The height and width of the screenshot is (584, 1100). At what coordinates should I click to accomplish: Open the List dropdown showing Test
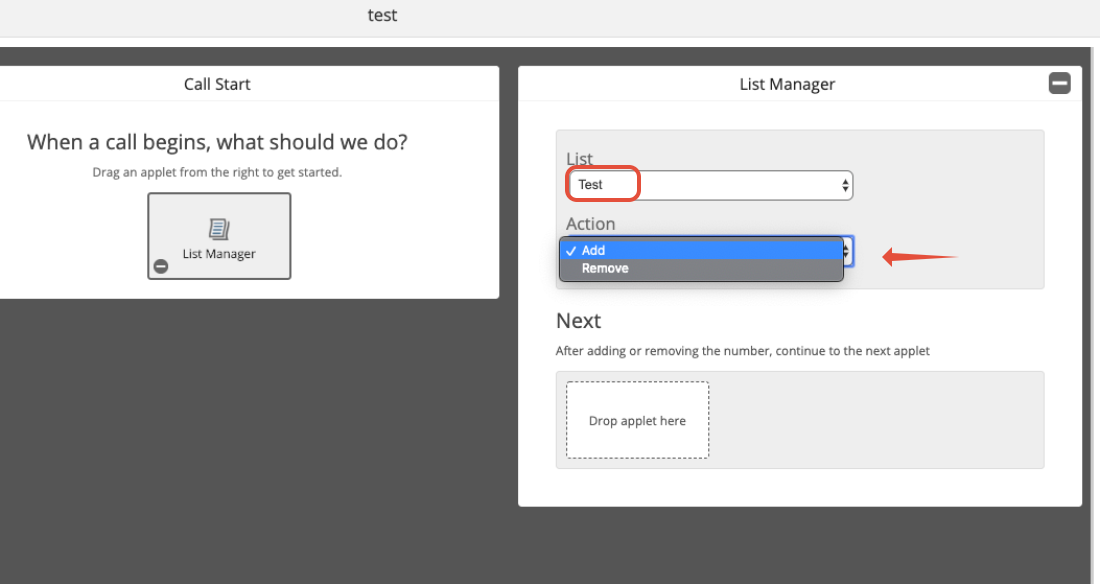(x=710, y=185)
